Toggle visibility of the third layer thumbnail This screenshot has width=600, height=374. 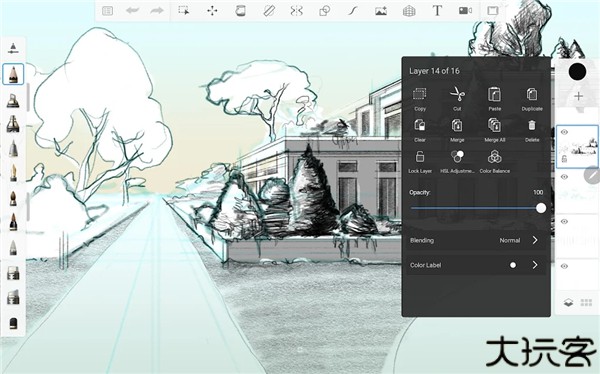pyautogui.click(x=564, y=222)
